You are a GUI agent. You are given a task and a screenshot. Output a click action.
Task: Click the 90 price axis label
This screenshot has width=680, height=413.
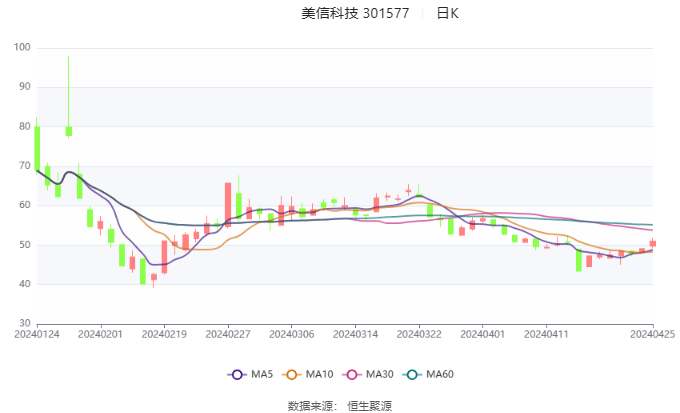(x=25, y=87)
